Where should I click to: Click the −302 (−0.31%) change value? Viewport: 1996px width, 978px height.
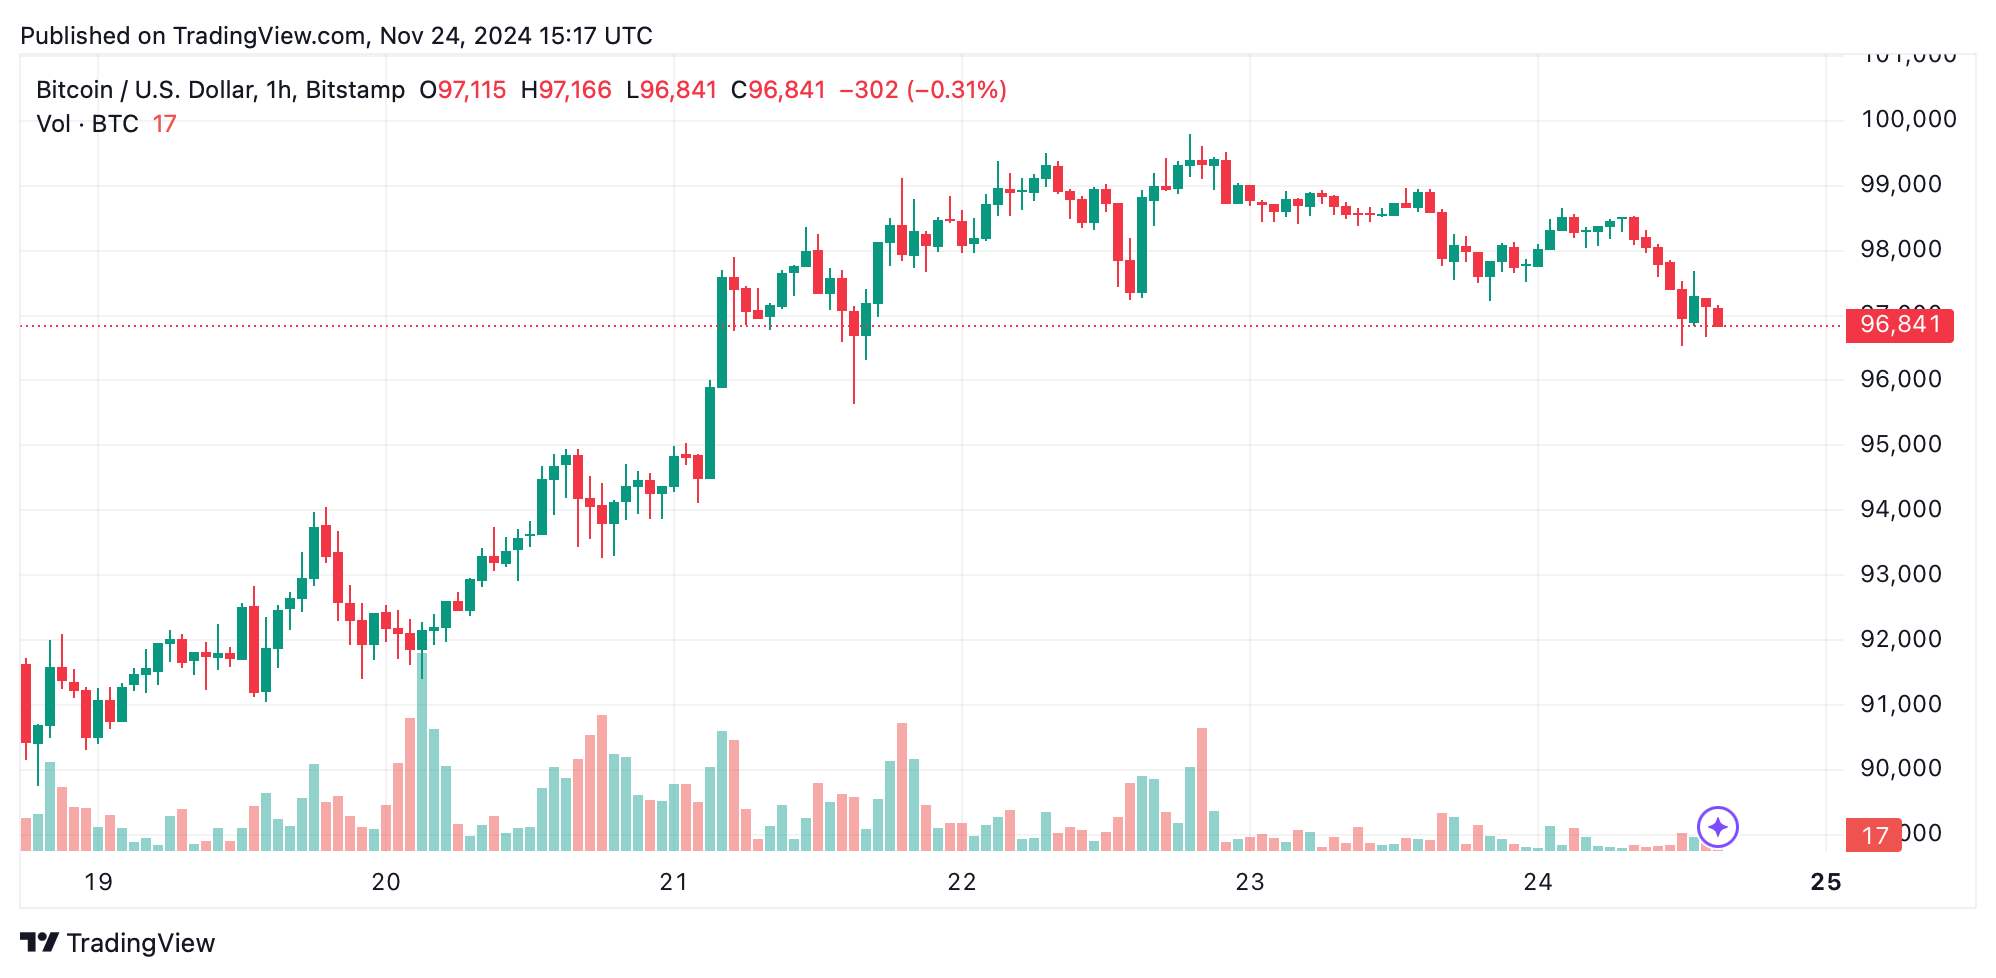point(922,90)
